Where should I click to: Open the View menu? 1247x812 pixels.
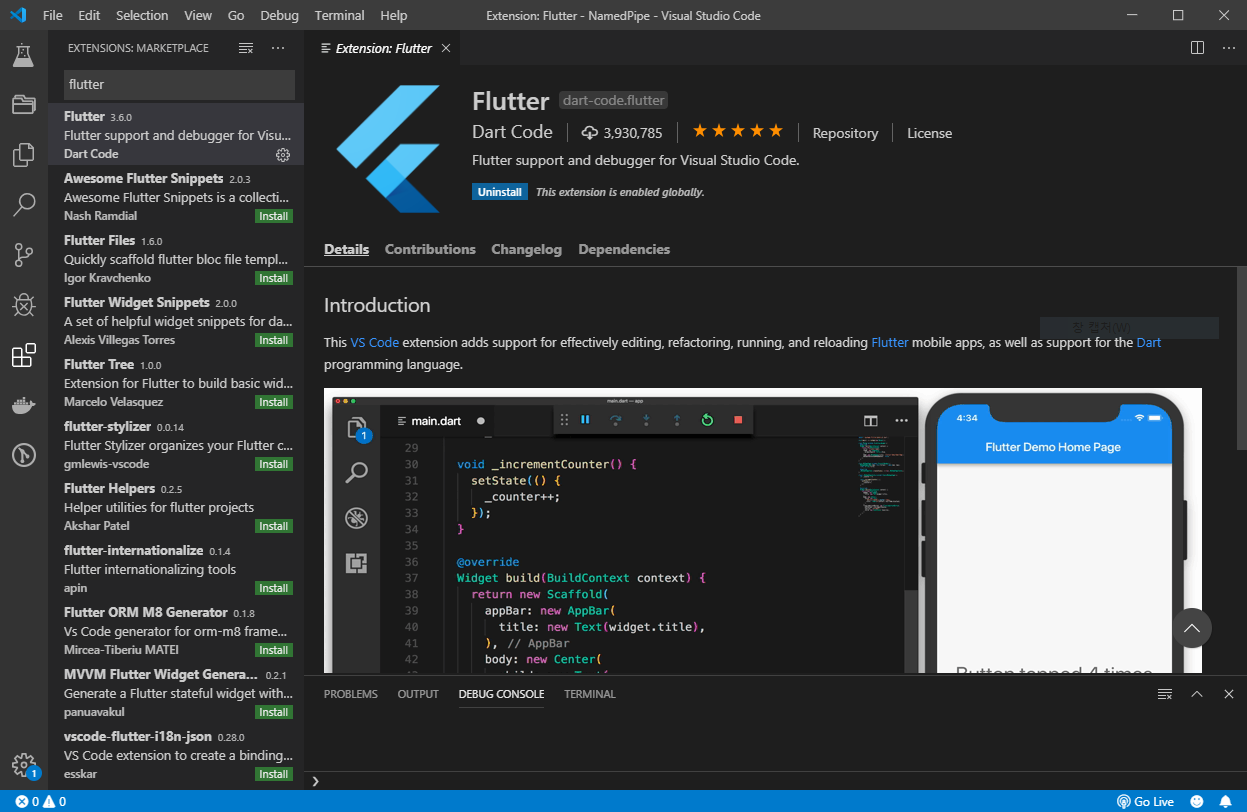coord(198,16)
